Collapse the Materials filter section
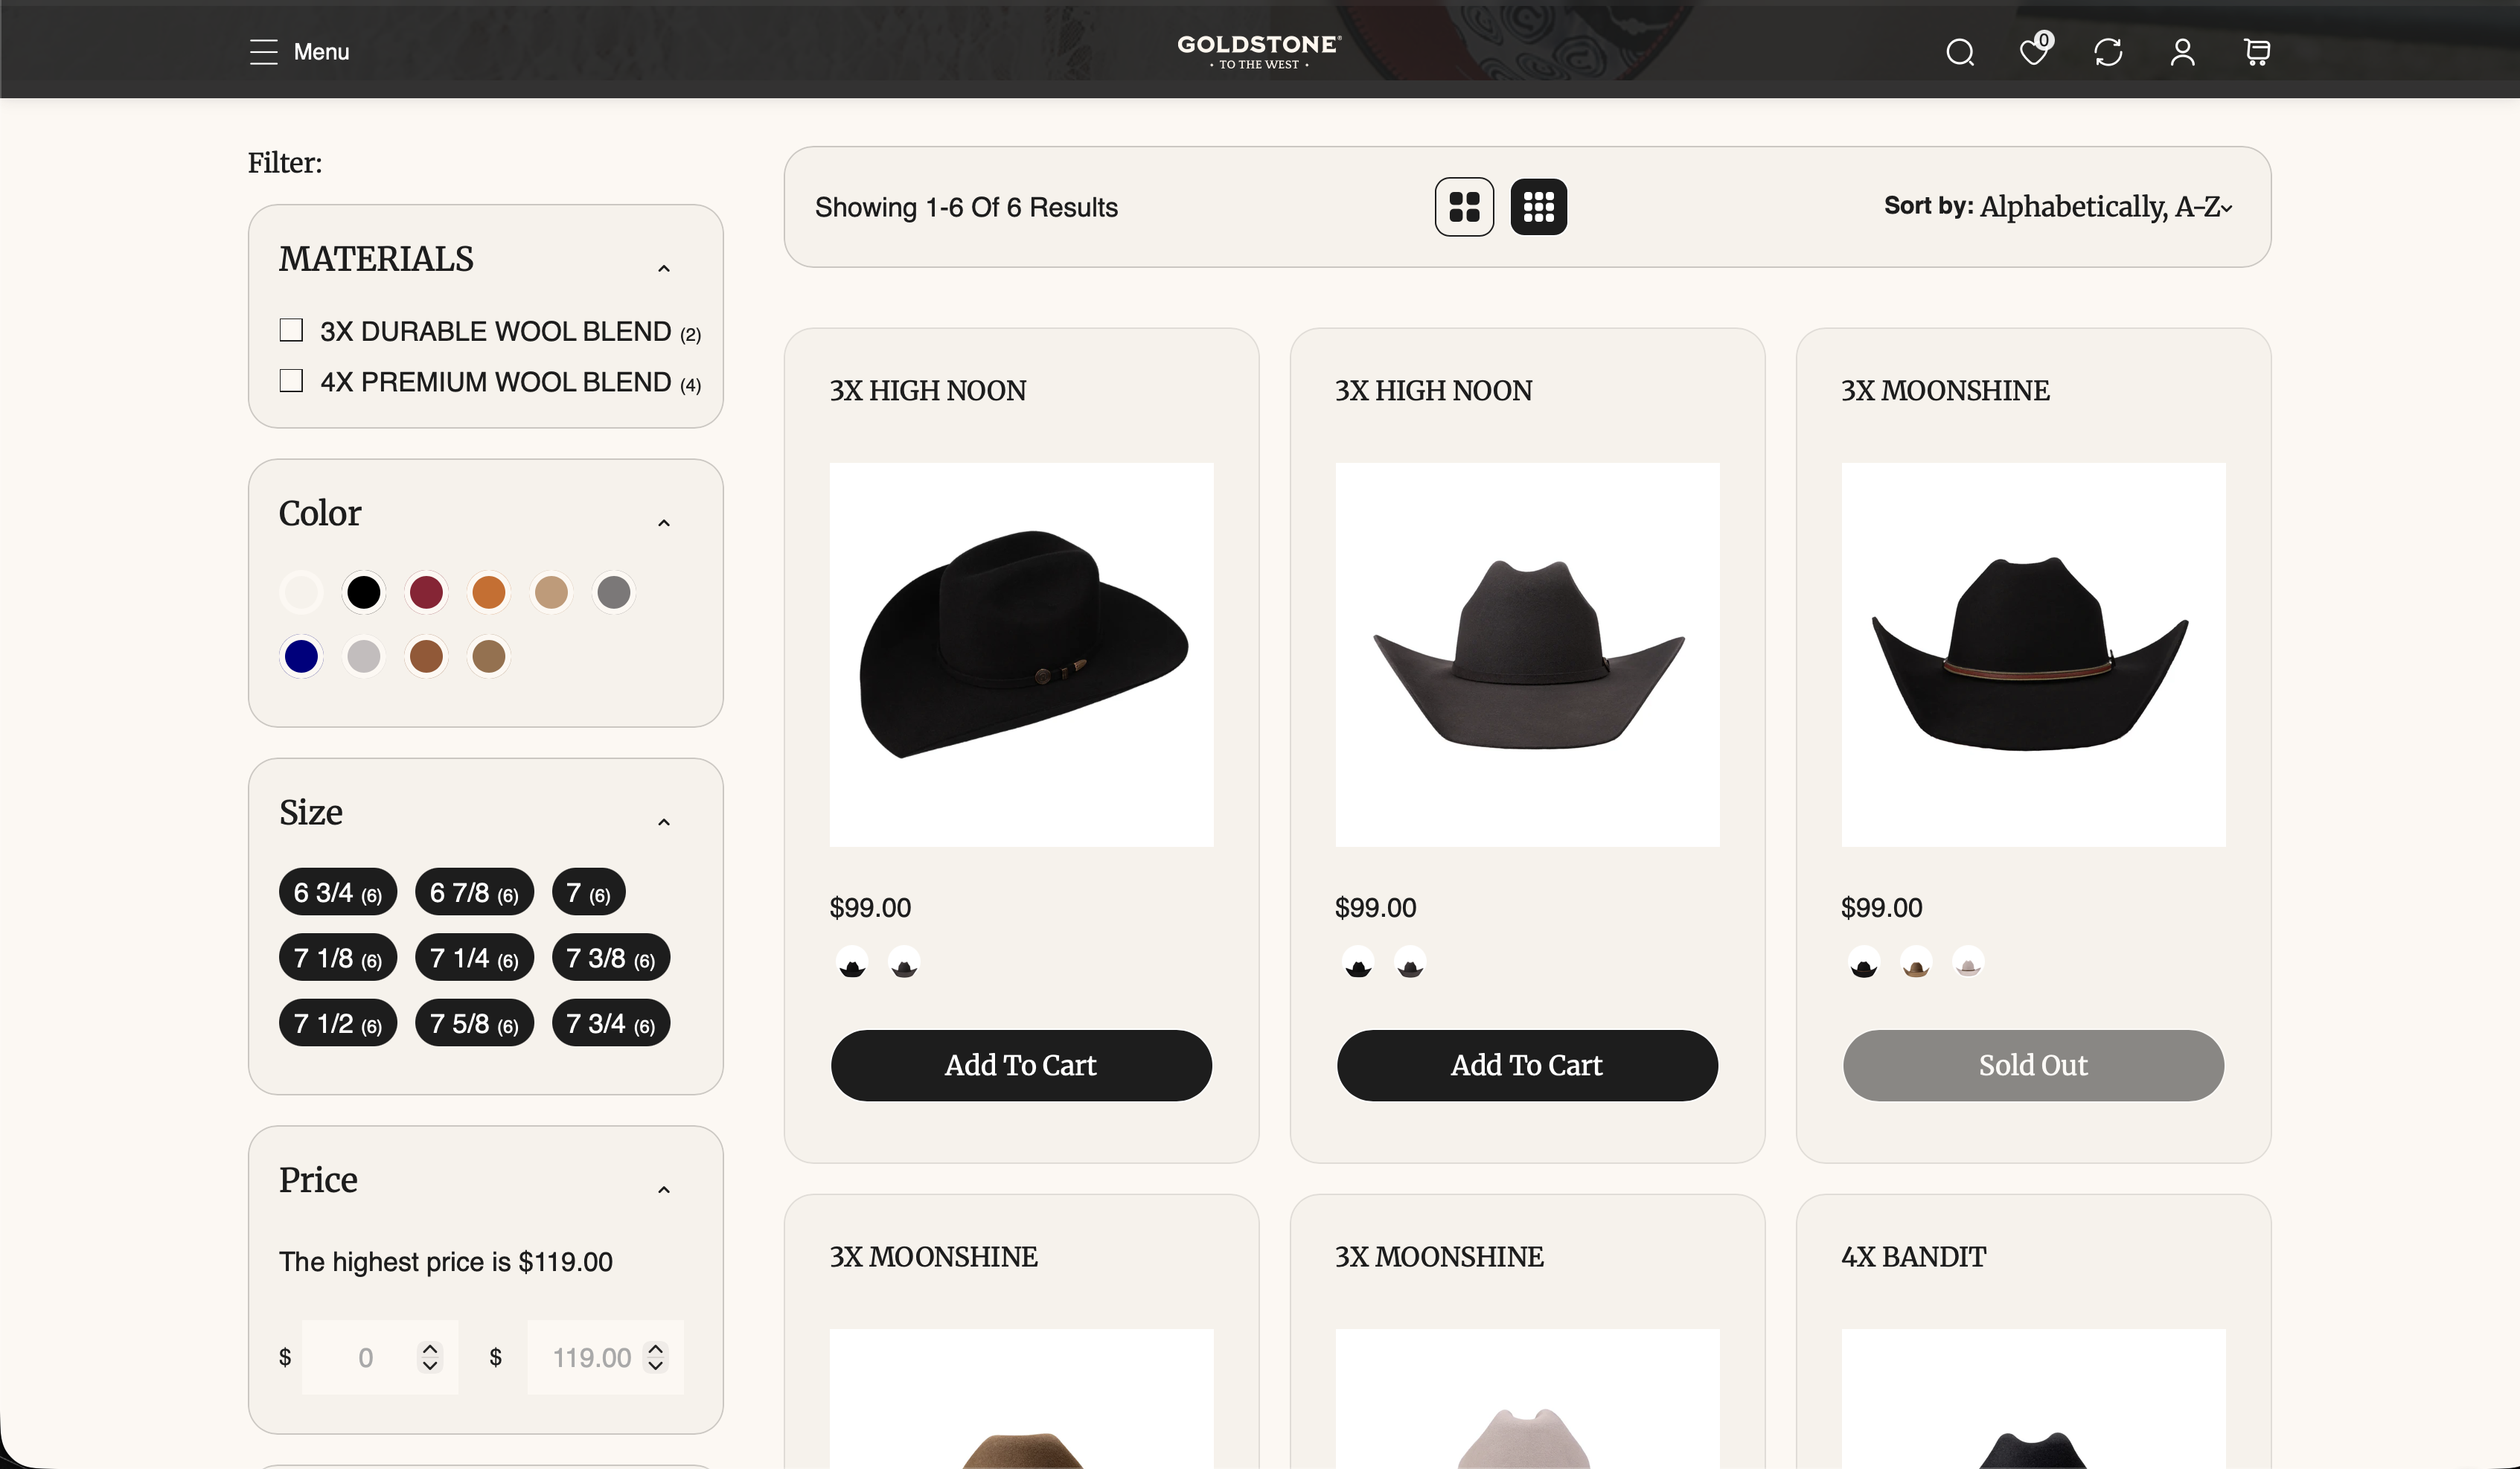The width and height of the screenshot is (2520, 1469). pyautogui.click(x=664, y=268)
